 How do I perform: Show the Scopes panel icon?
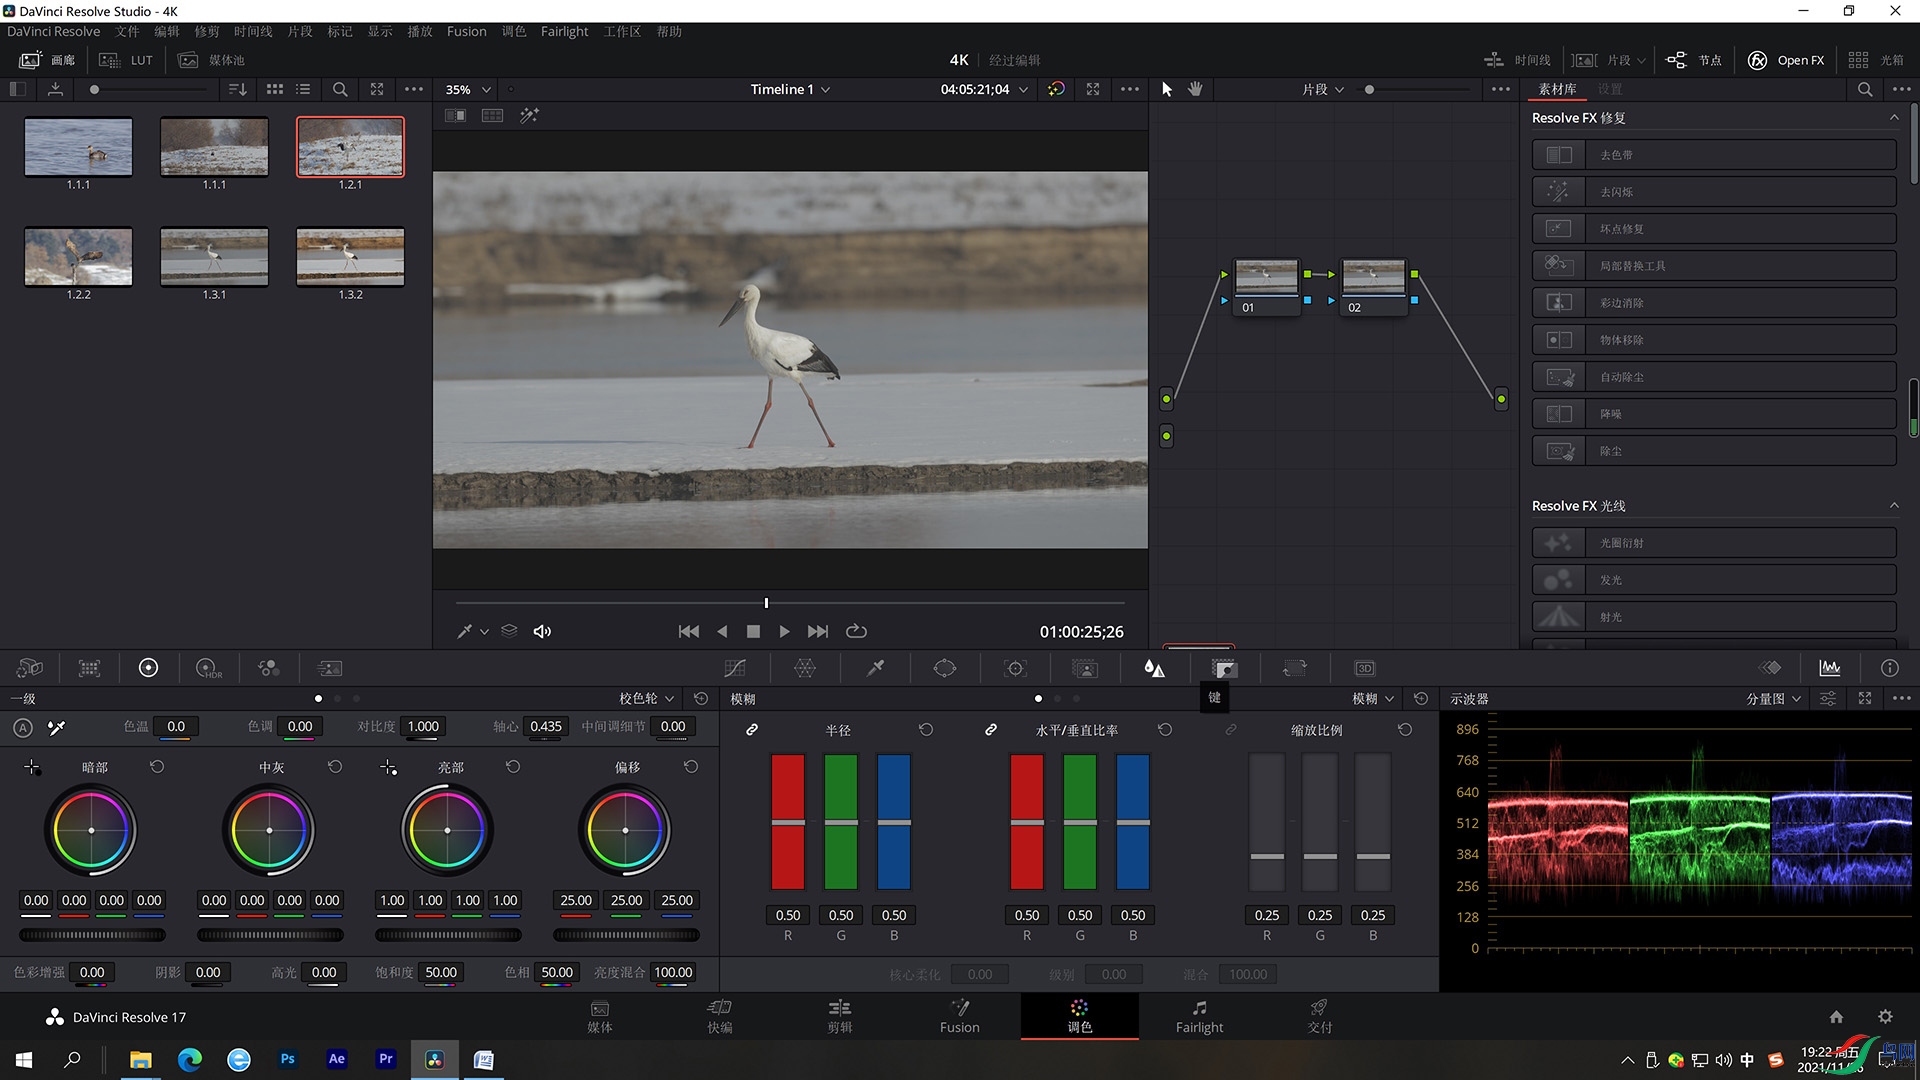[x=1829, y=668]
